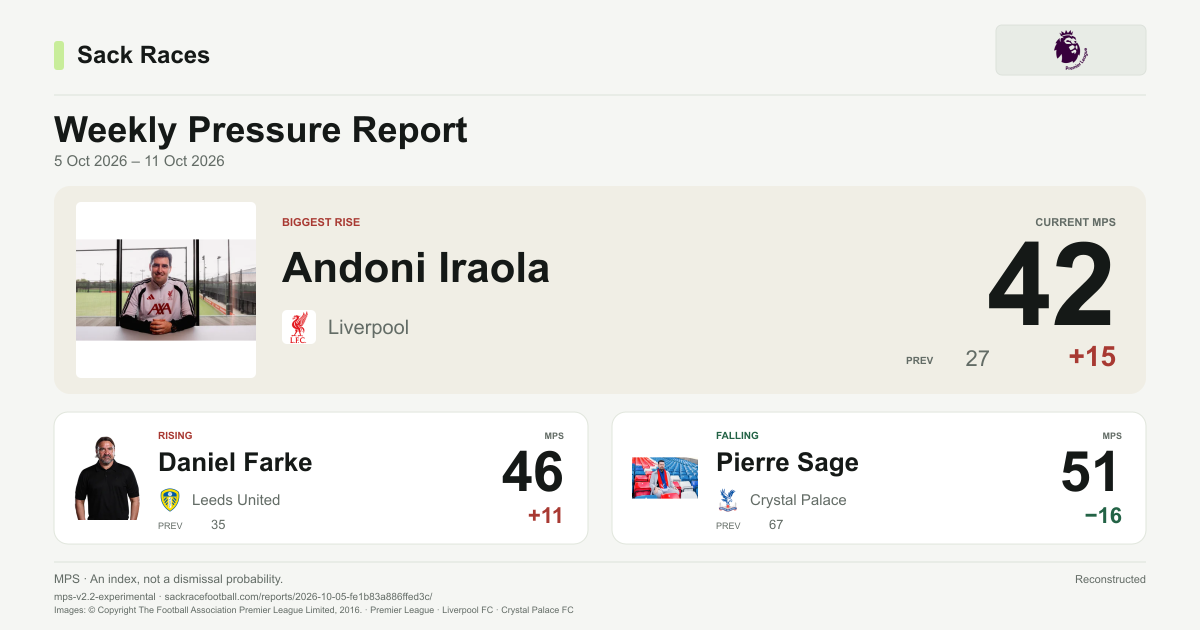
Task: Click the Liverpool club name
Action: point(368,327)
